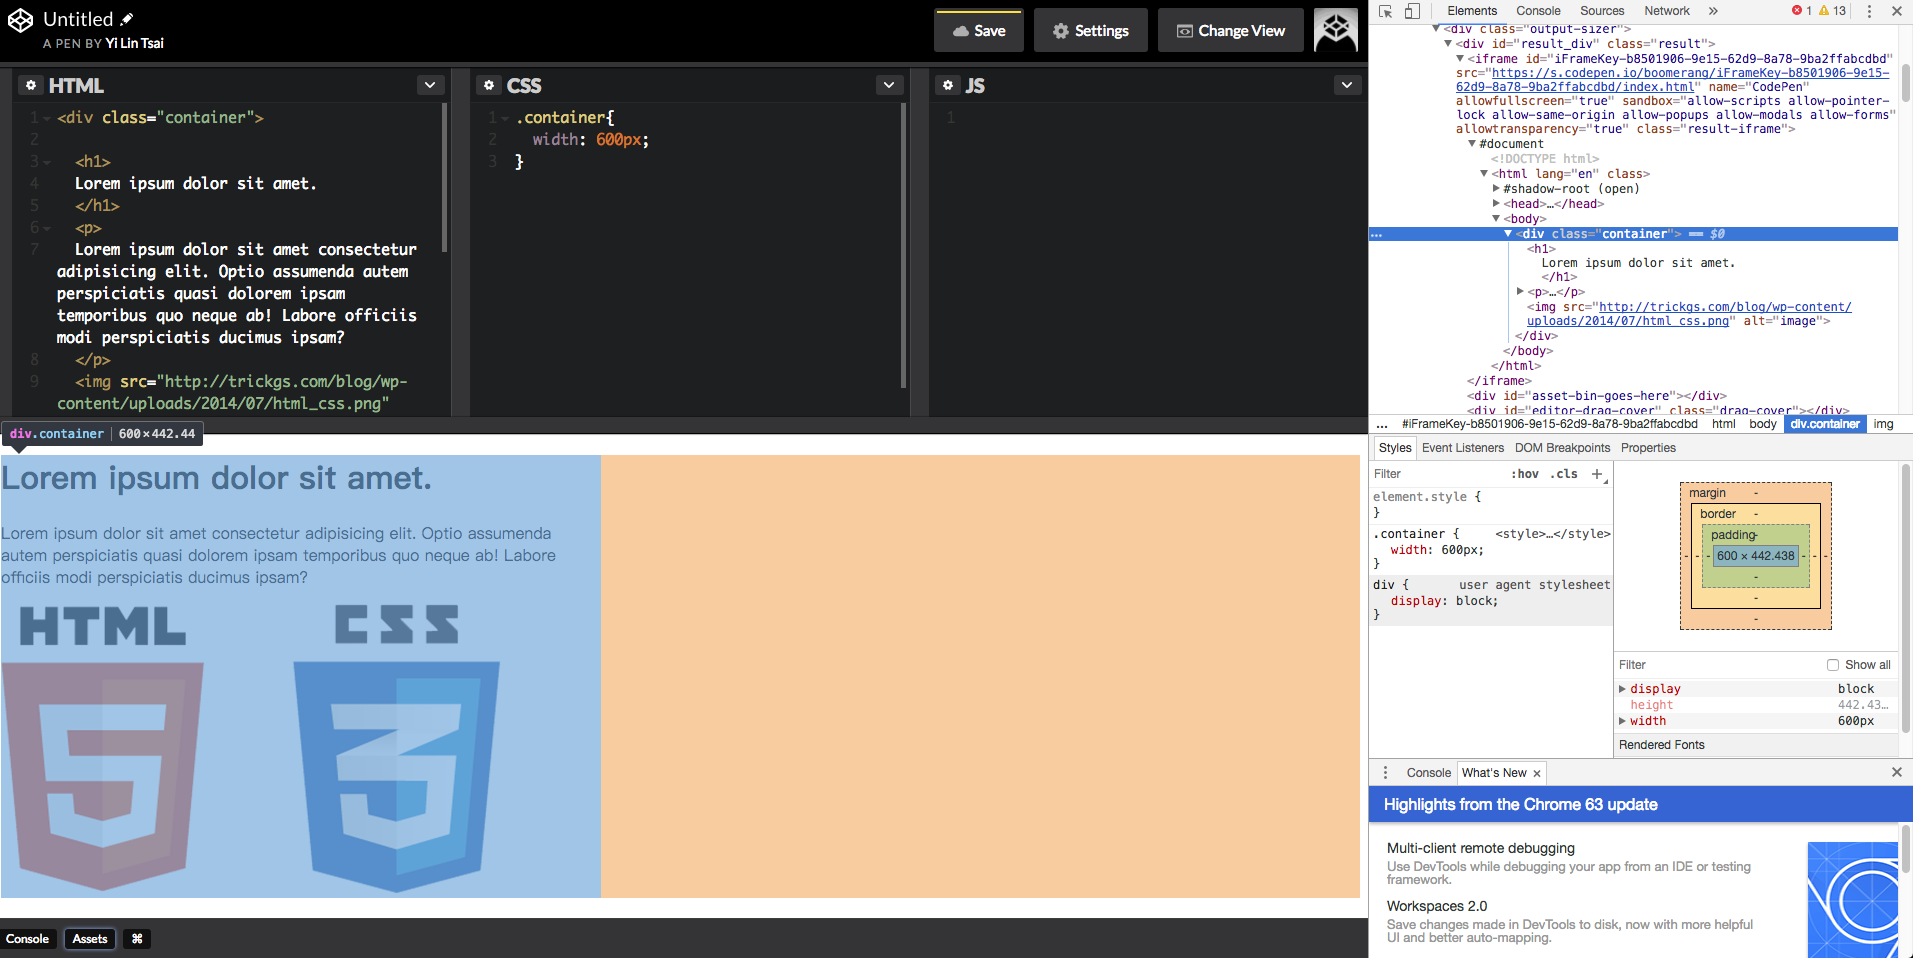Click the Workspaces 2.0 heading
1913x958 pixels.
point(1437,906)
